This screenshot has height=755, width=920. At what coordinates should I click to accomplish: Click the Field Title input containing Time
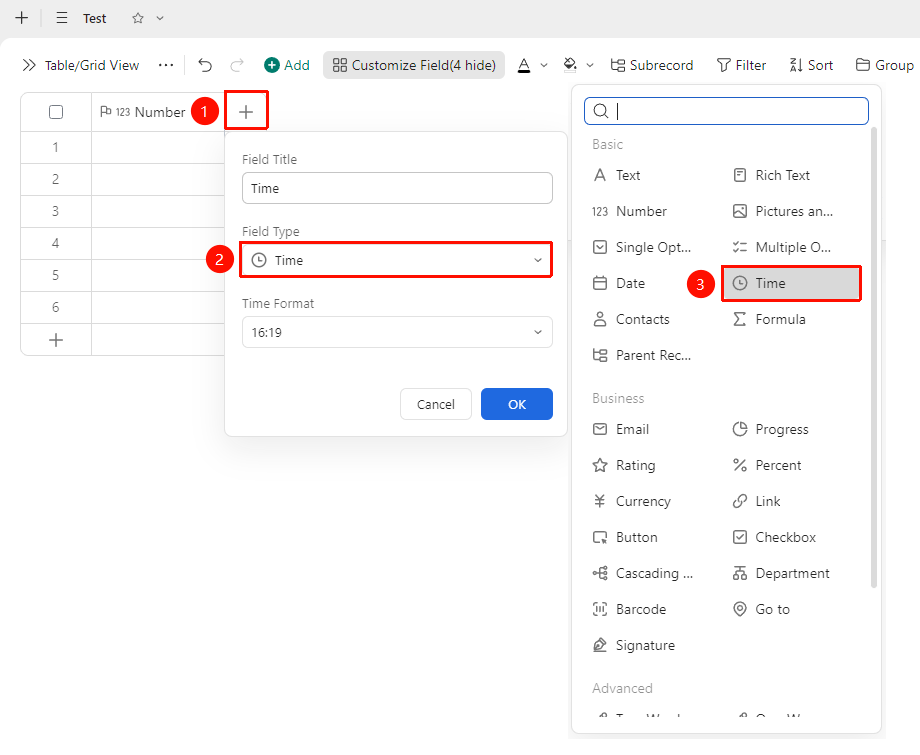click(397, 188)
